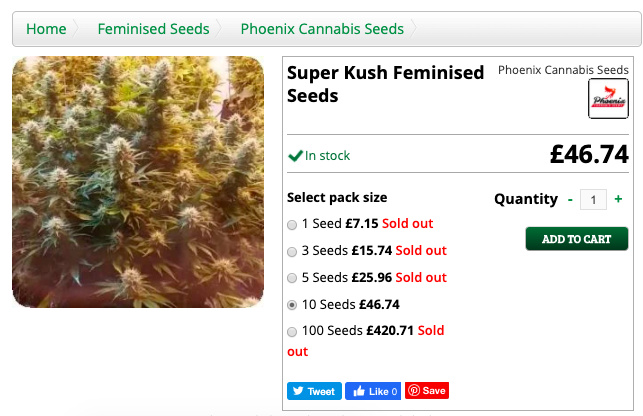The height and width of the screenshot is (416, 643).
Task: Decrease quantity with the minus button
Action: 570,200
